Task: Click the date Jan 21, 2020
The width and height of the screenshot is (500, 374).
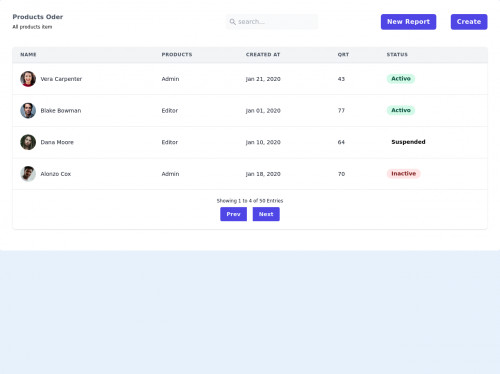Action: (263, 79)
